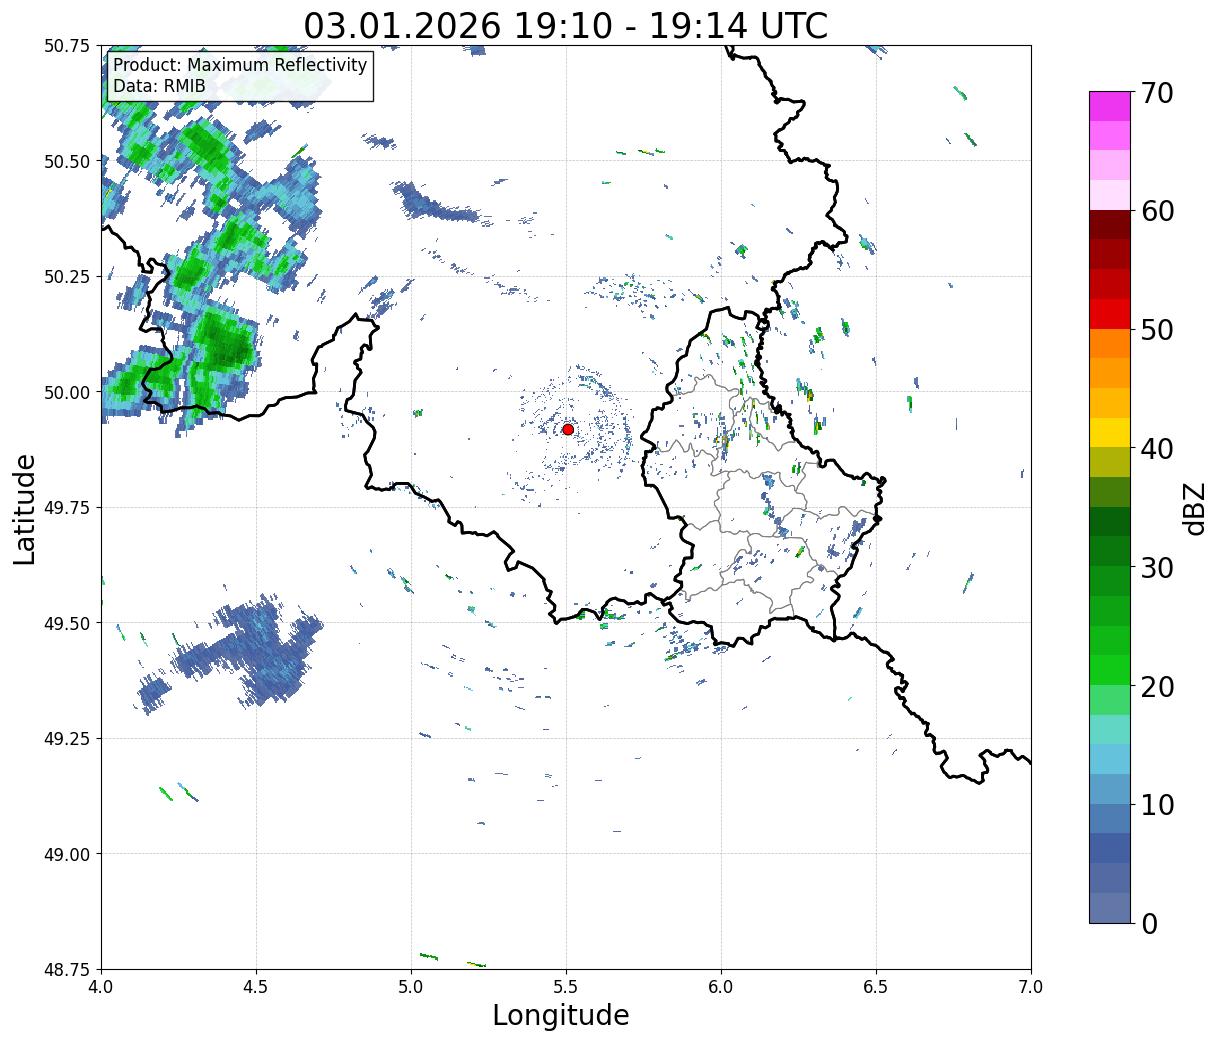The height and width of the screenshot is (1040, 1219).
Task: Click the longitude tick label 4.5
Action: pyautogui.click(x=256, y=987)
